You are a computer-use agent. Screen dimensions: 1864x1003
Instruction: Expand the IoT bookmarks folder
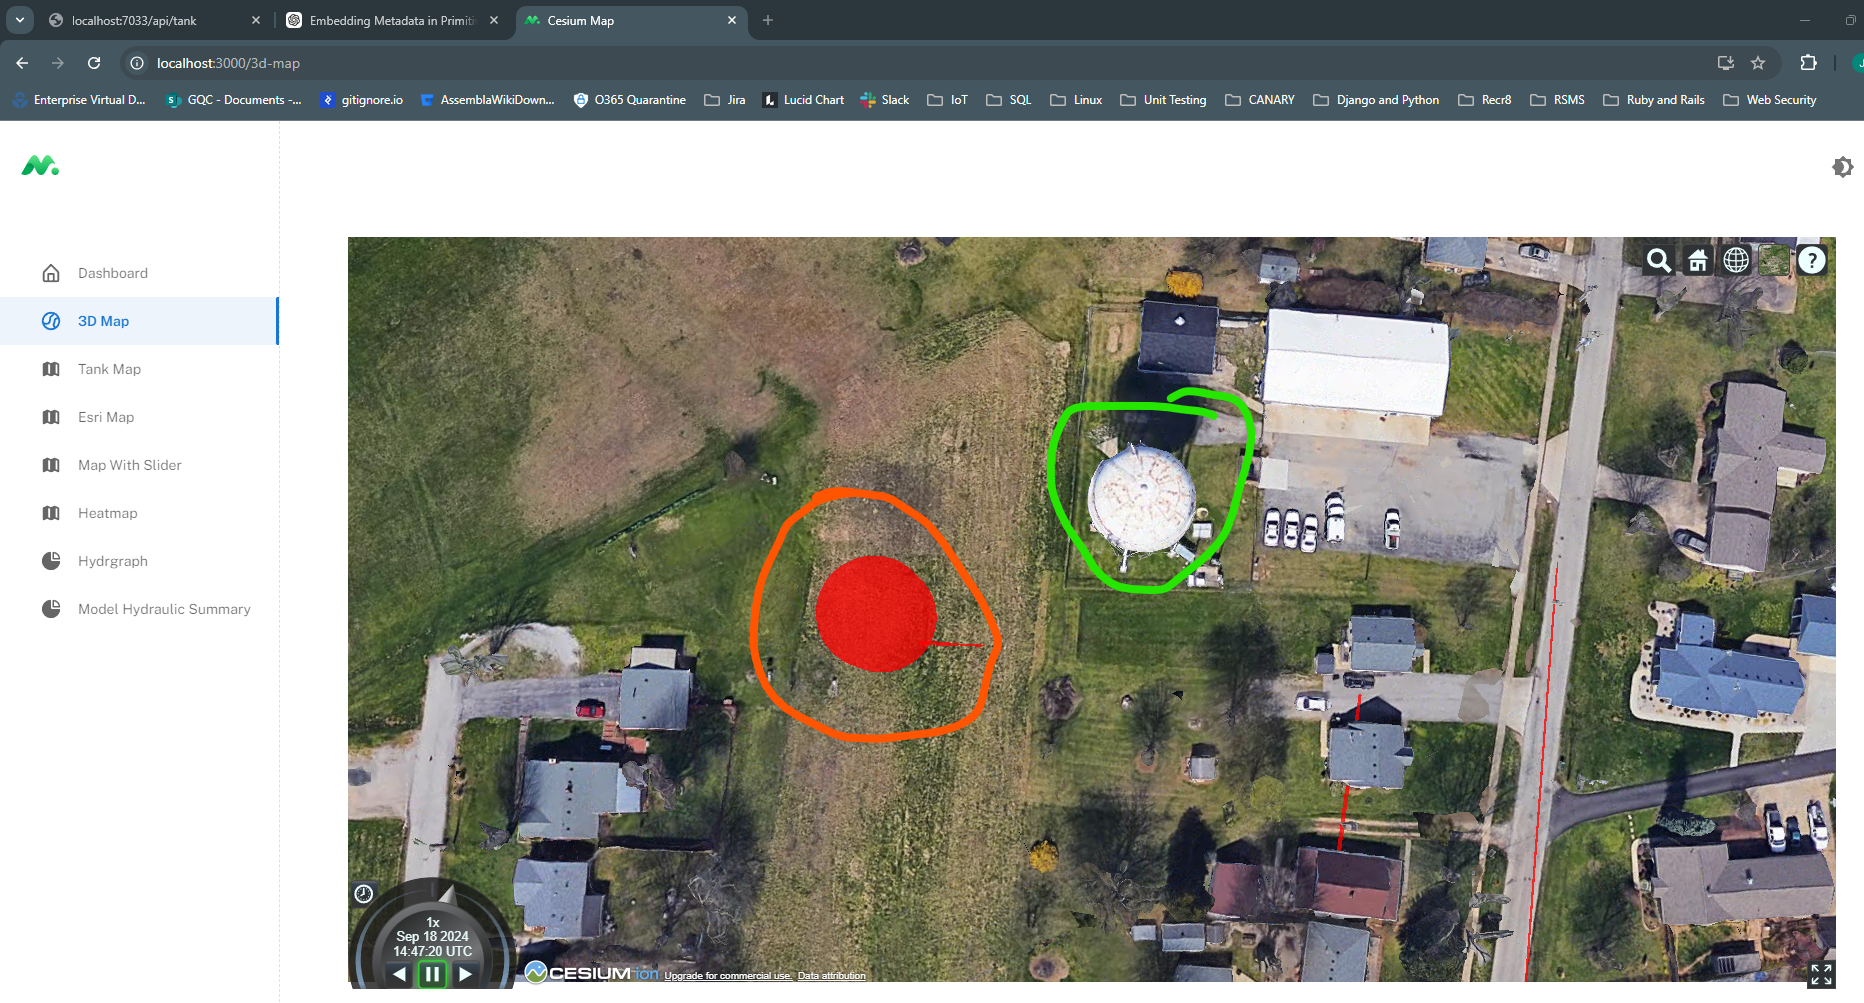948,100
